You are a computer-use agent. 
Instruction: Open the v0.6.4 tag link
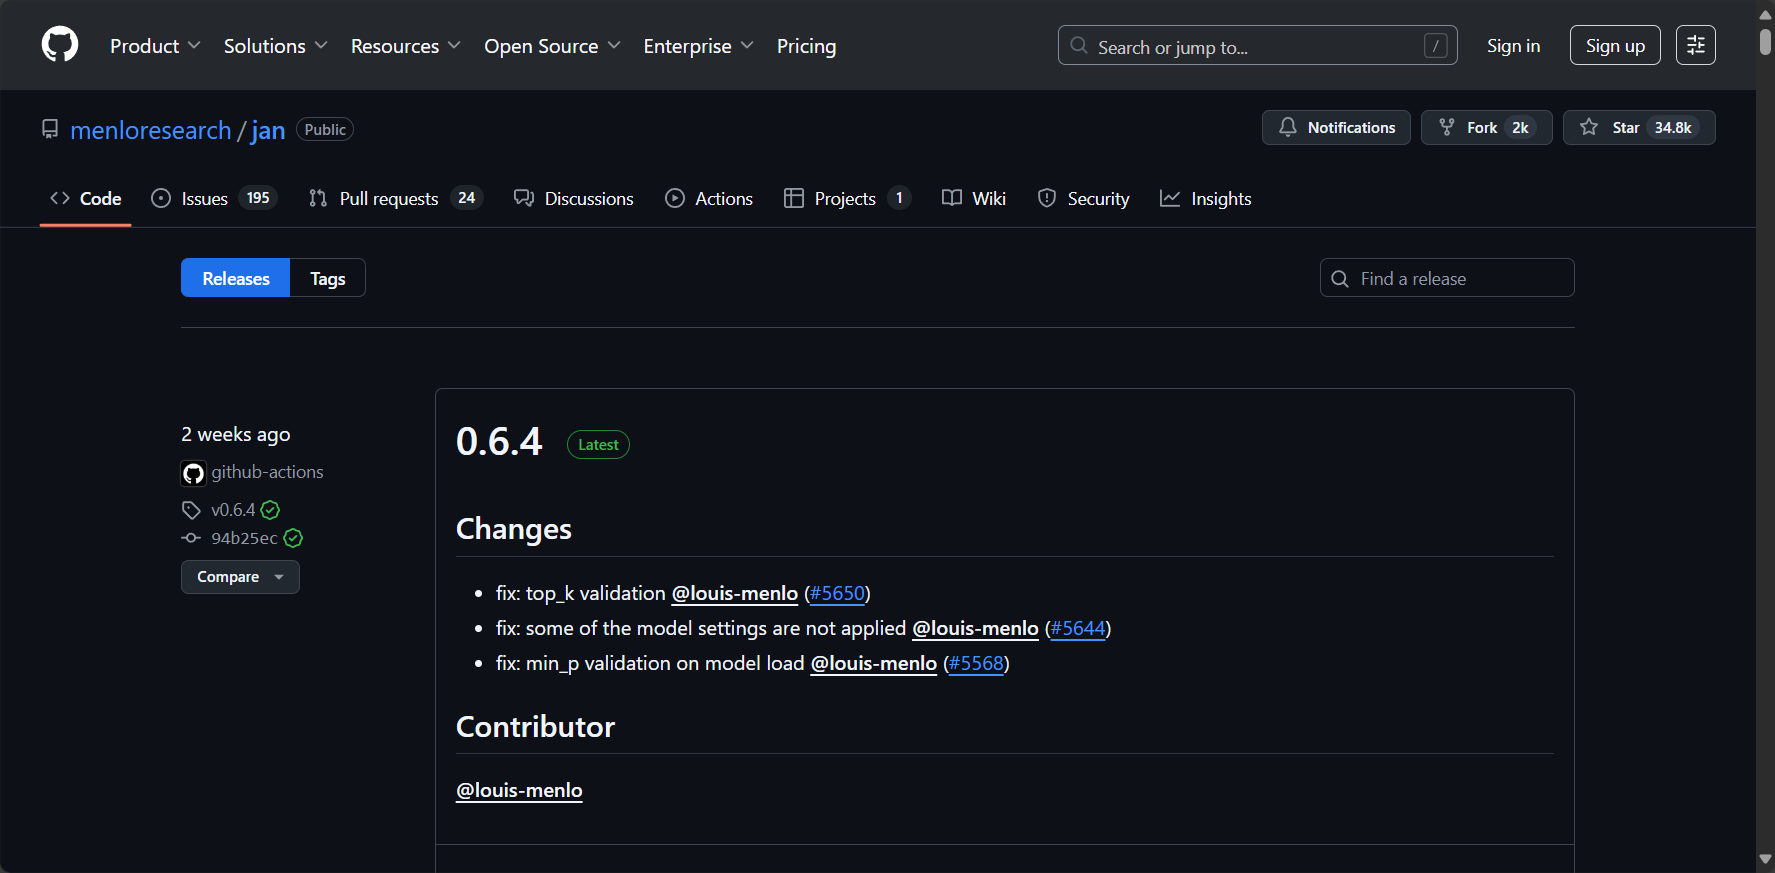tap(233, 510)
